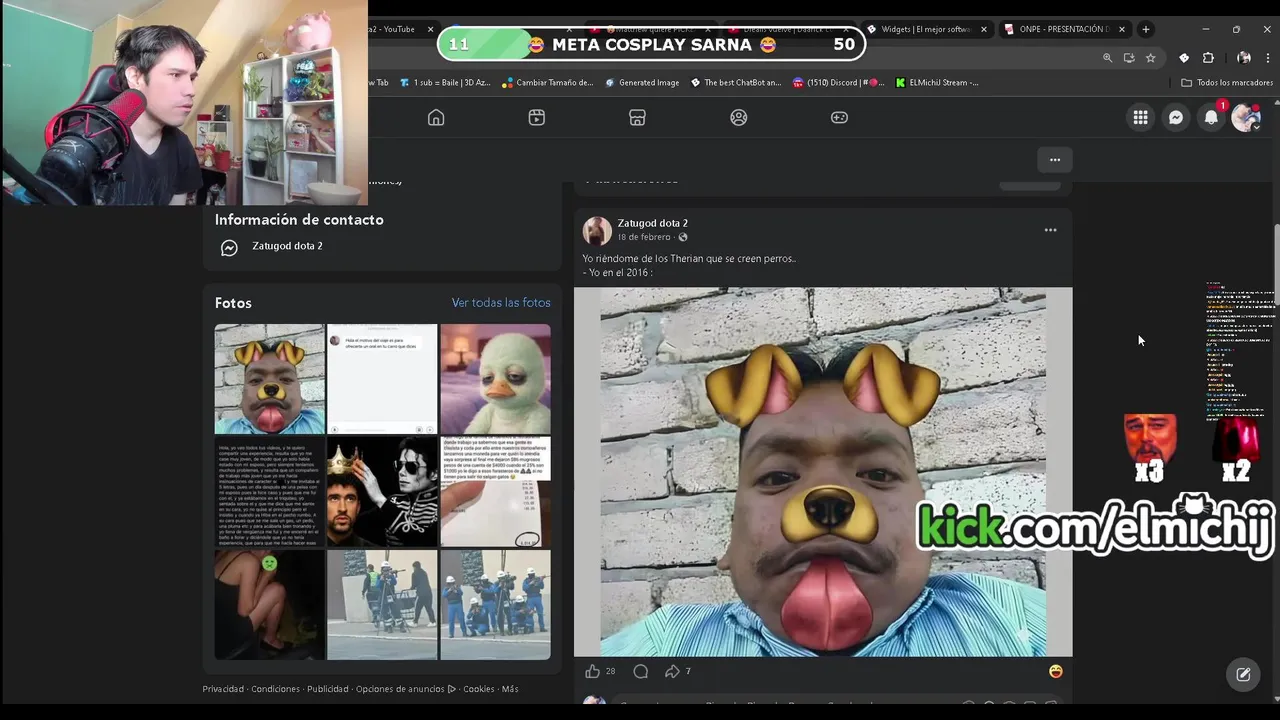This screenshot has height=720, width=1280.
Task: Click the comment bubble icon on post
Action: point(641,671)
